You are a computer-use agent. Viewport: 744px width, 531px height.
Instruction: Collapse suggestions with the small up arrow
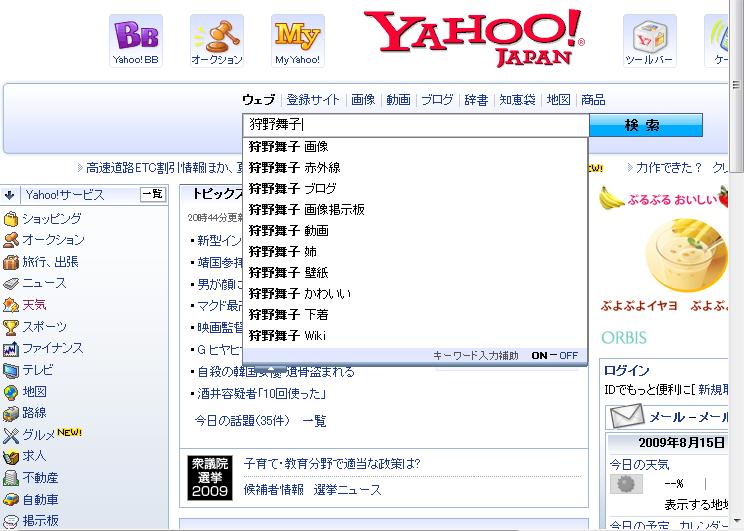click(271, 369)
